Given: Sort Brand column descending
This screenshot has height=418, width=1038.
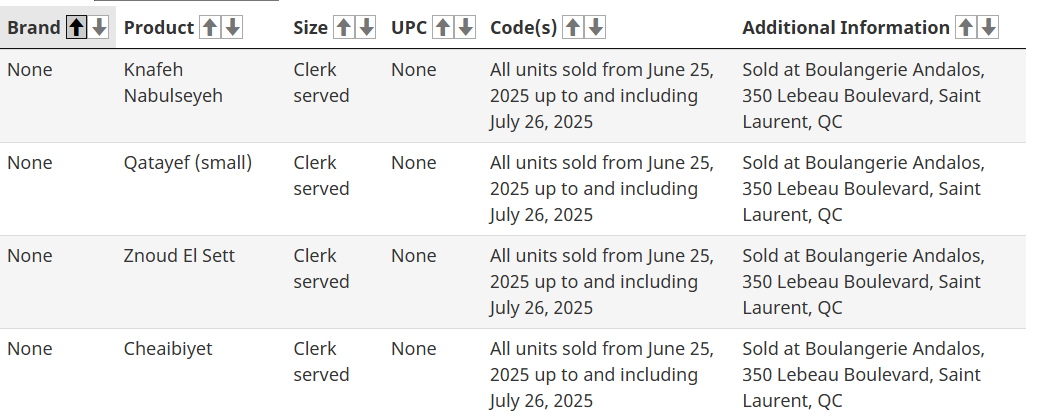Looking at the screenshot, I should [x=100, y=28].
